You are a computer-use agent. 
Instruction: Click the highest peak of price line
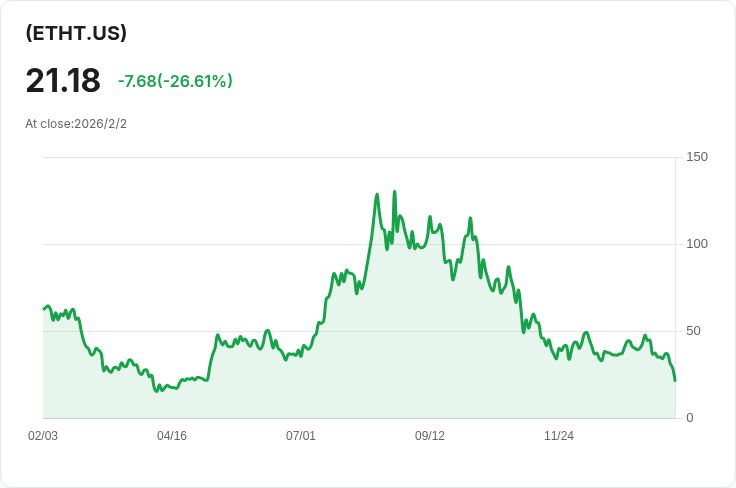(394, 191)
